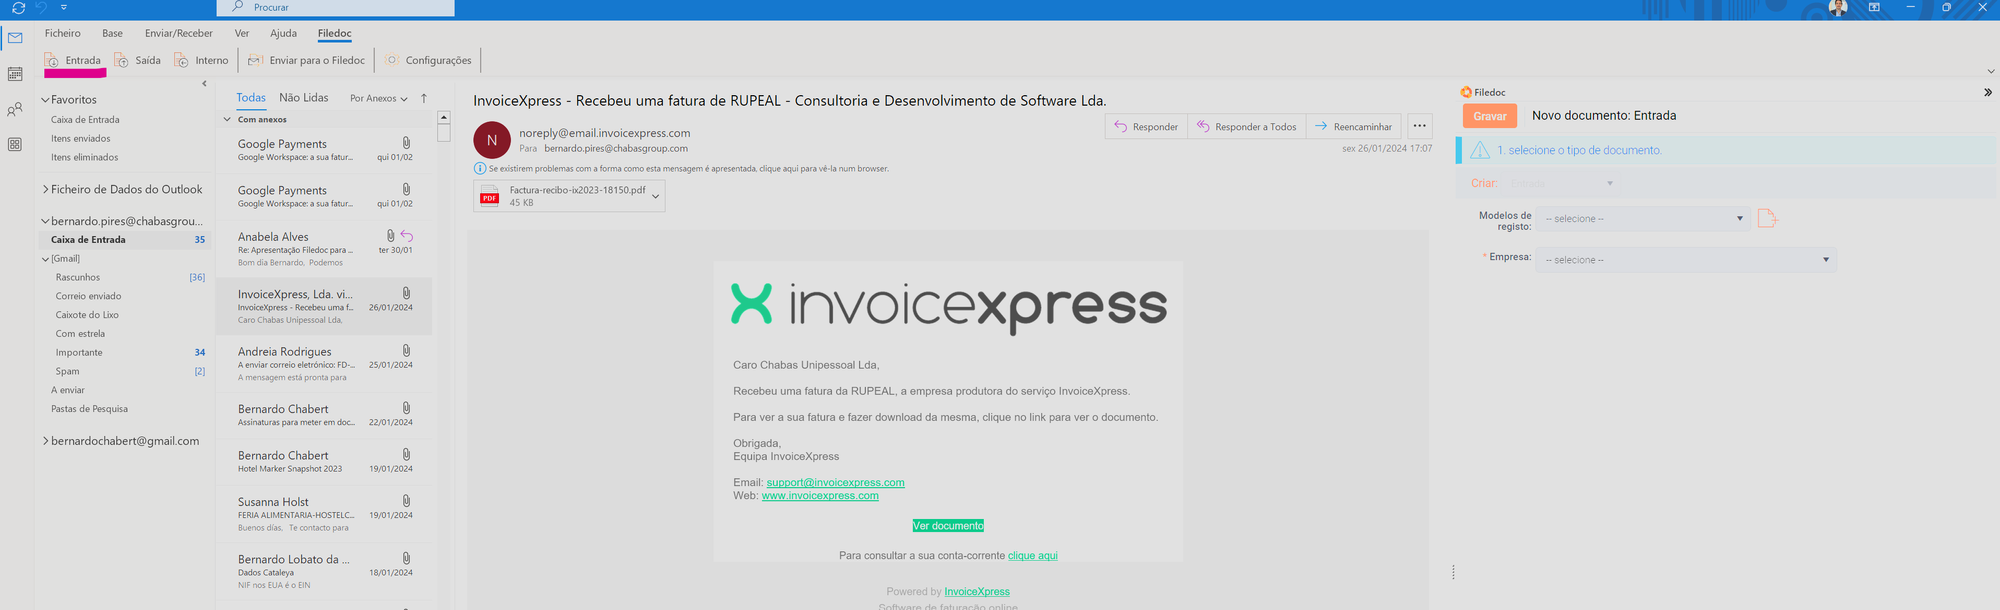Open the PDF attachment dropdown arrow
This screenshot has width=2000, height=610.
(x=656, y=196)
